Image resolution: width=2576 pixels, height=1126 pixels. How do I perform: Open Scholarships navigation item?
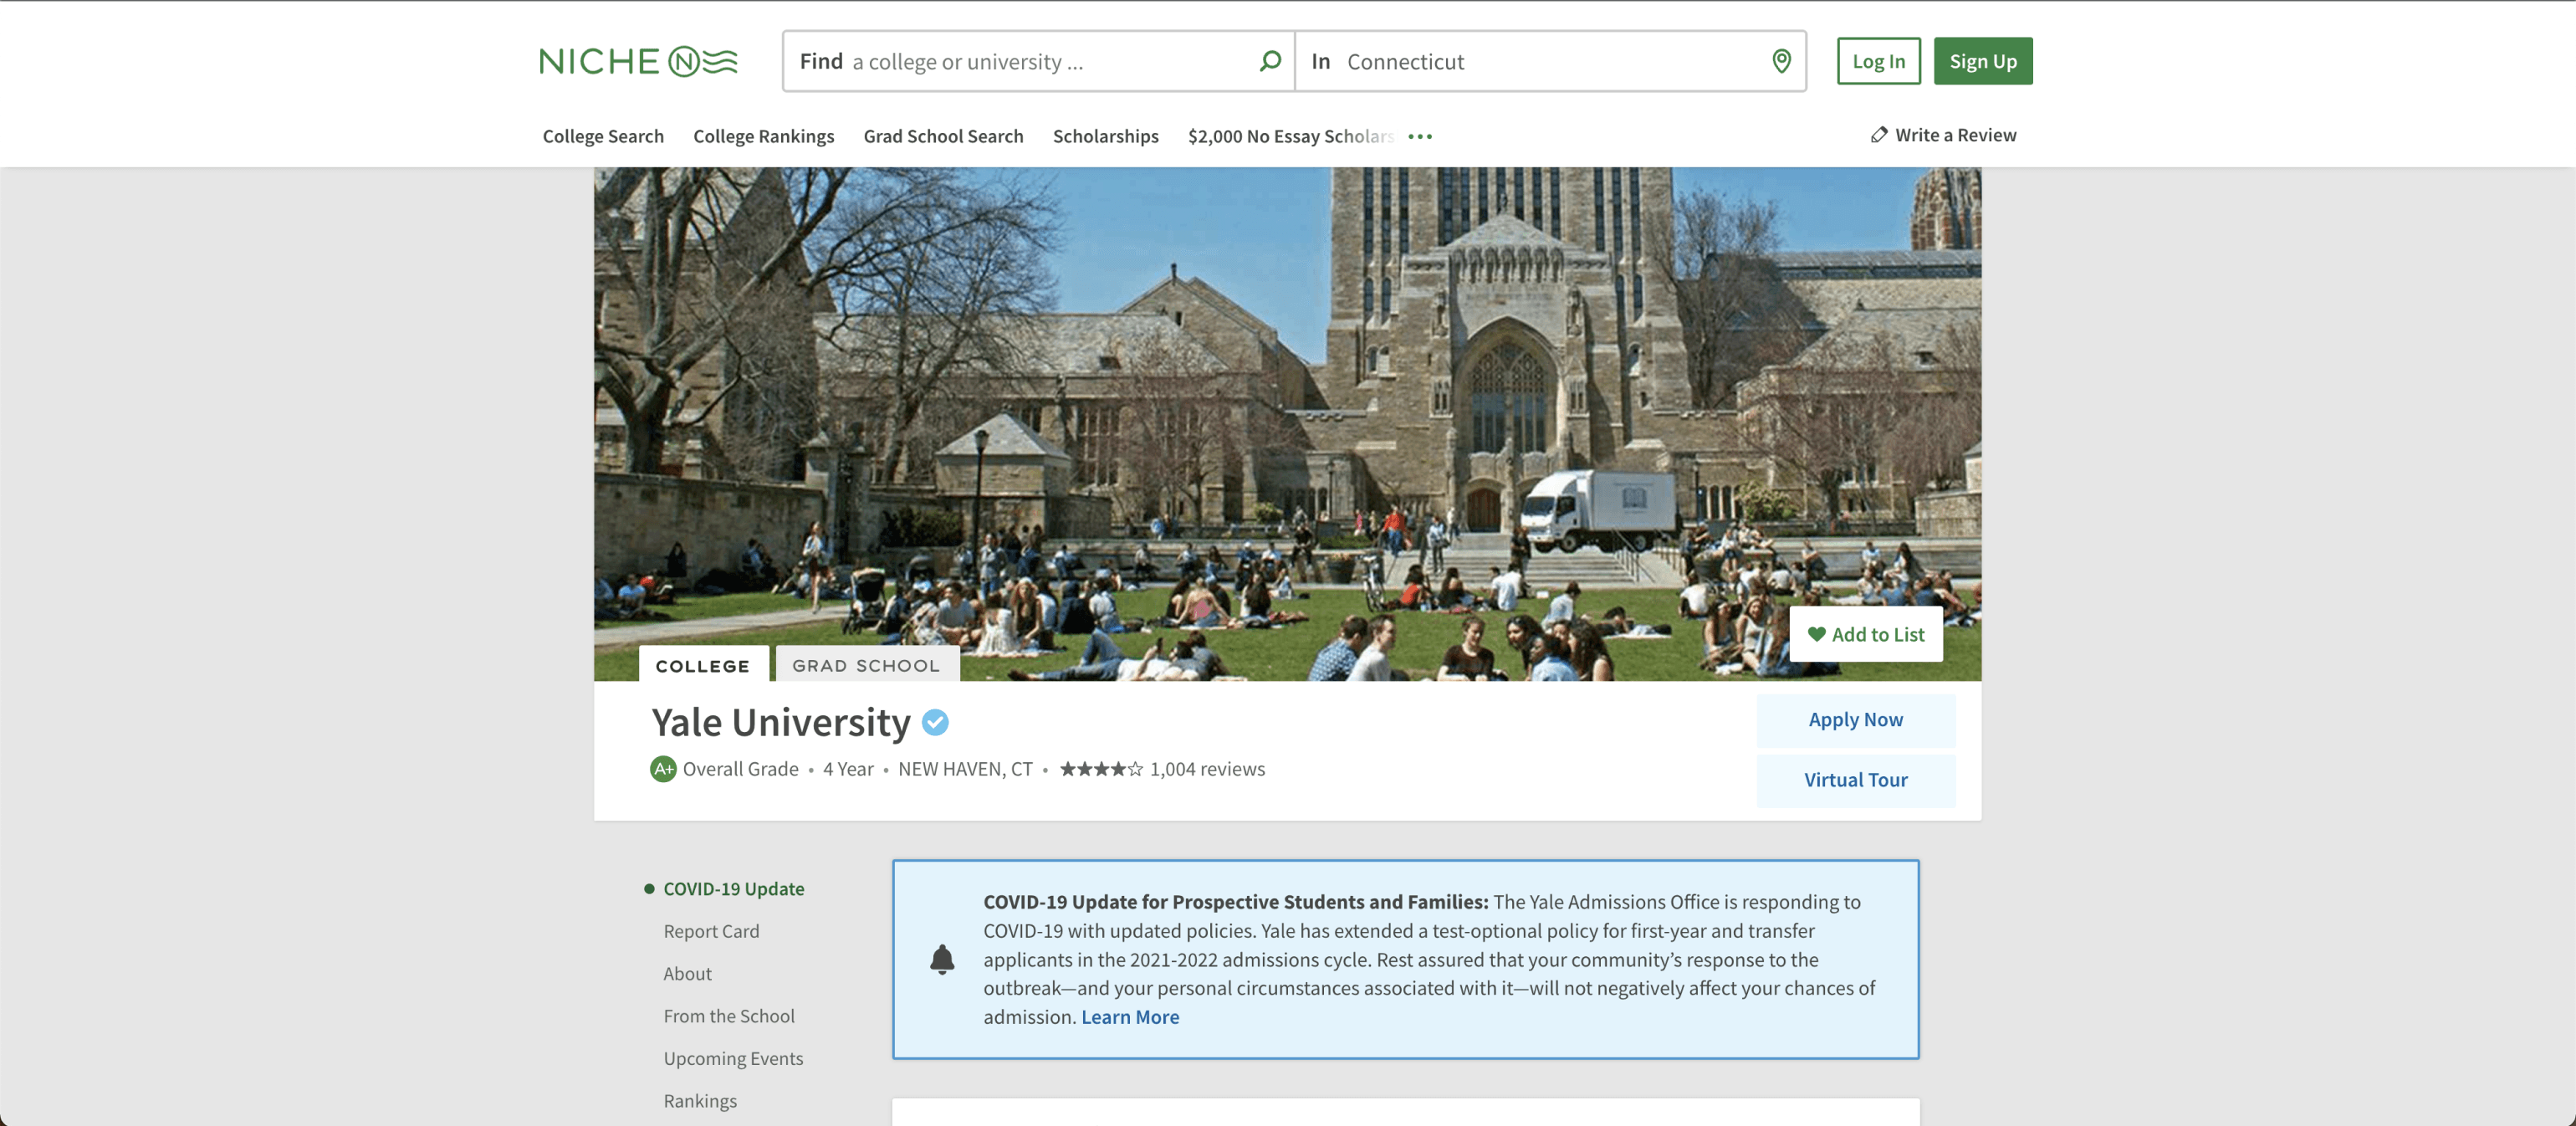pos(1105,136)
